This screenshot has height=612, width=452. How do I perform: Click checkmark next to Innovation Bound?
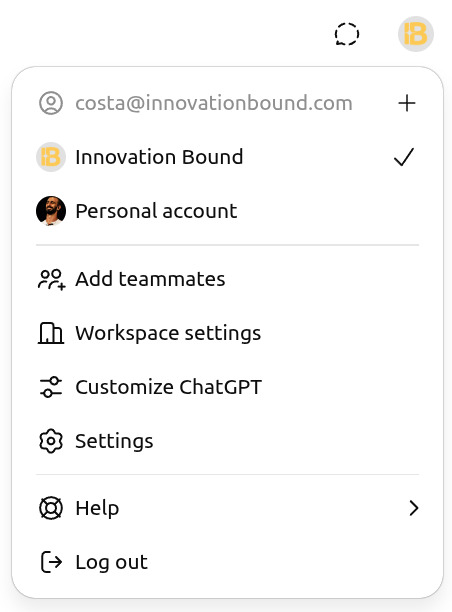coord(404,157)
